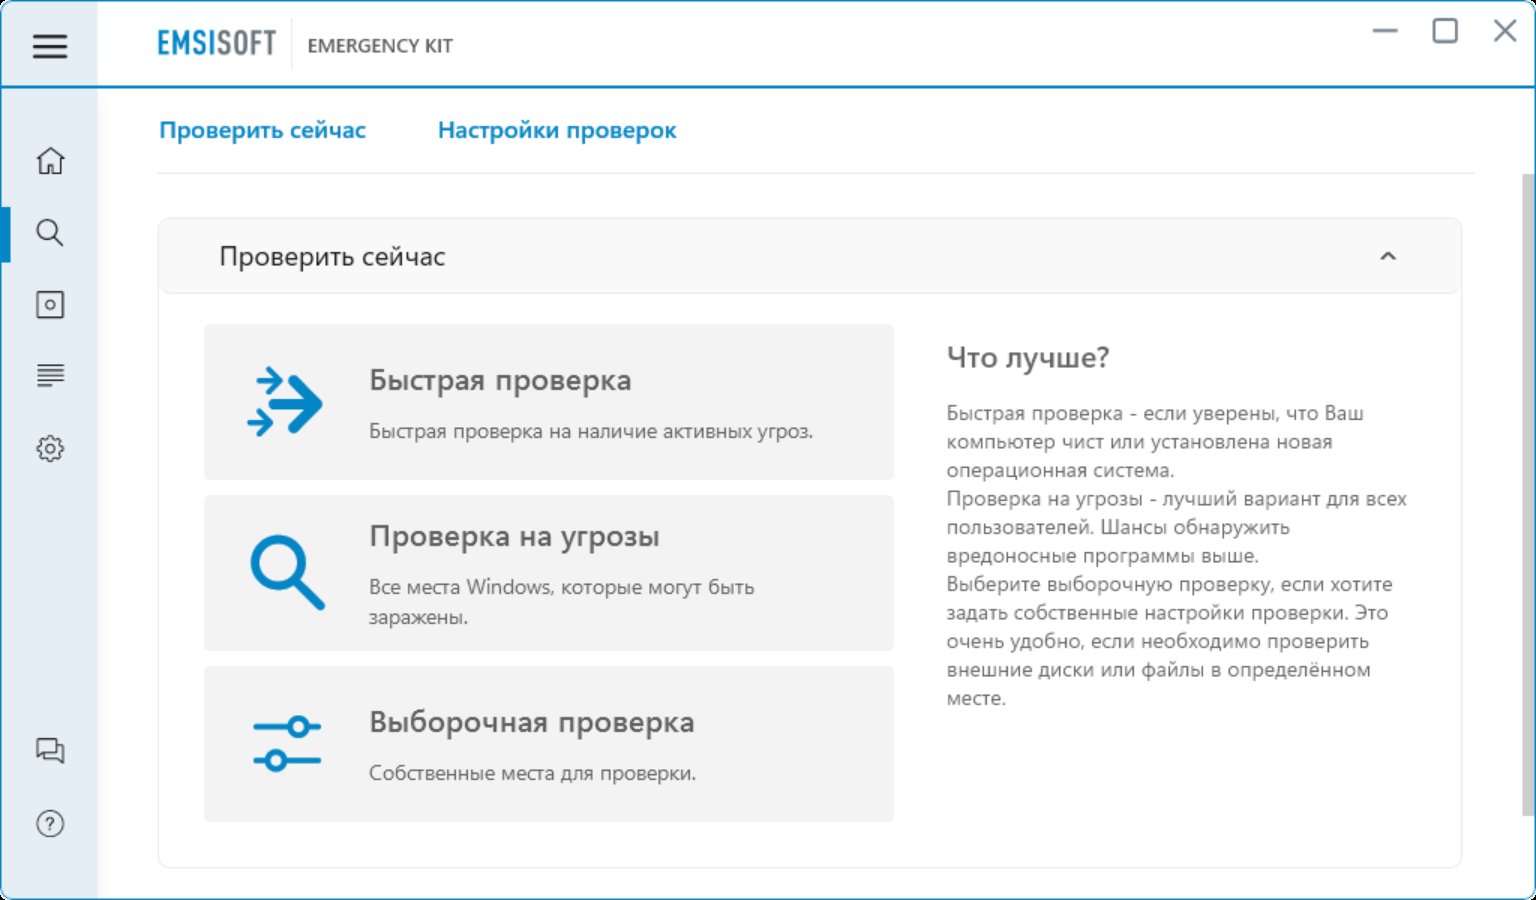The image size is (1536, 900).
Task: Open the feedback chat bubbles icon
Action: coord(50,751)
